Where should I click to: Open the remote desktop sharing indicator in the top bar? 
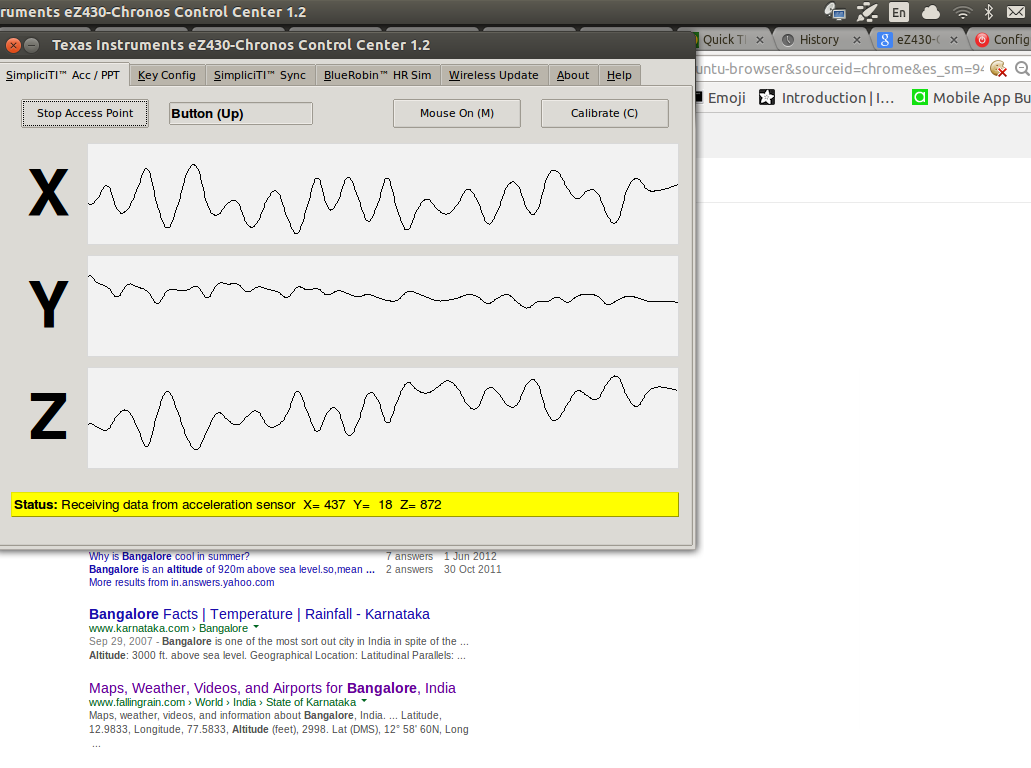click(835, 12)
